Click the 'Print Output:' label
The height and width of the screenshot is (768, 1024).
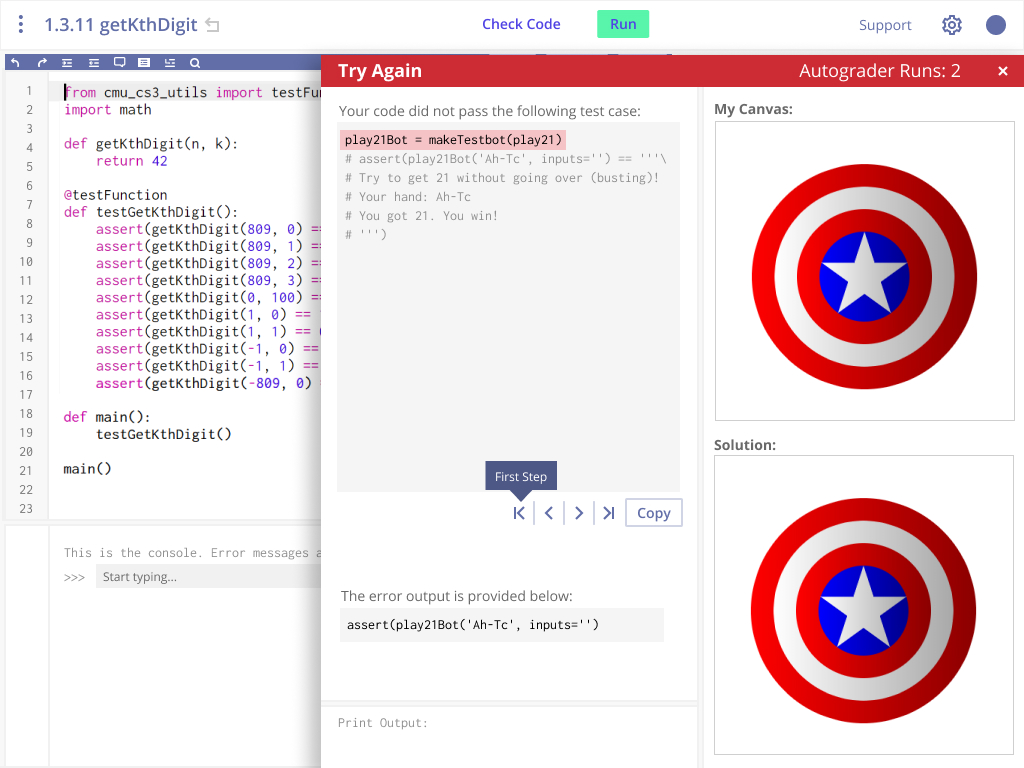pyautogui.click(x=383, y=723)
